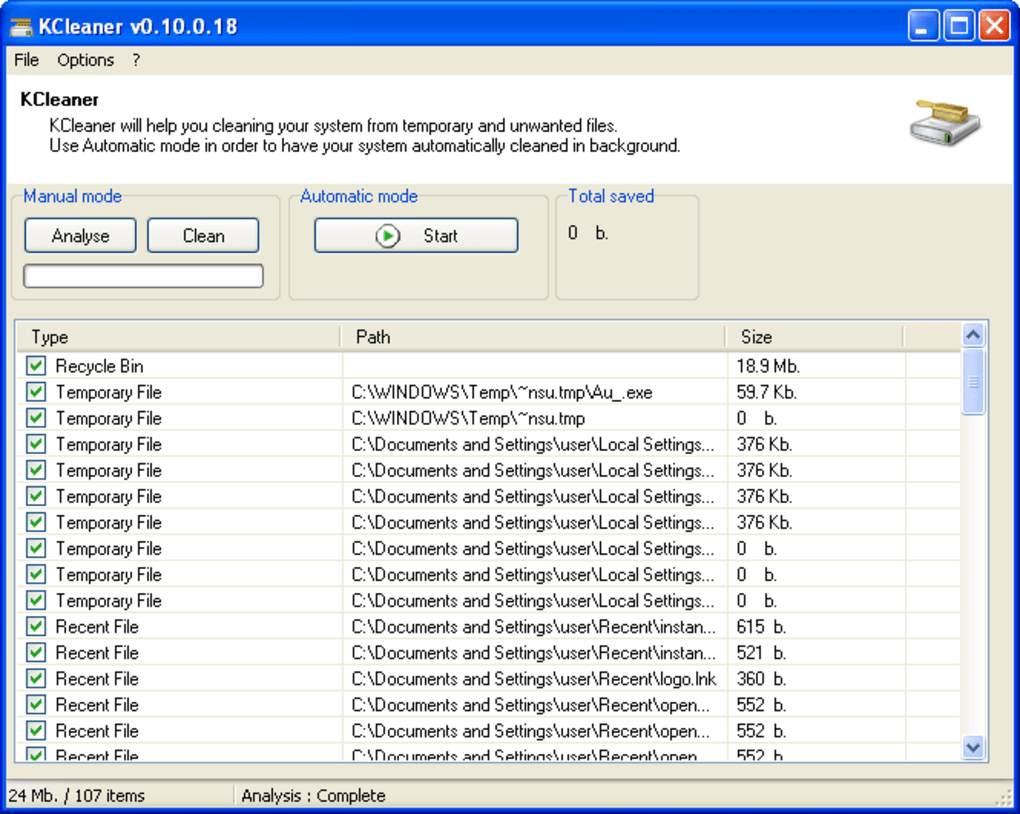Select the Recent\logo.lnk path

point(533,679)
